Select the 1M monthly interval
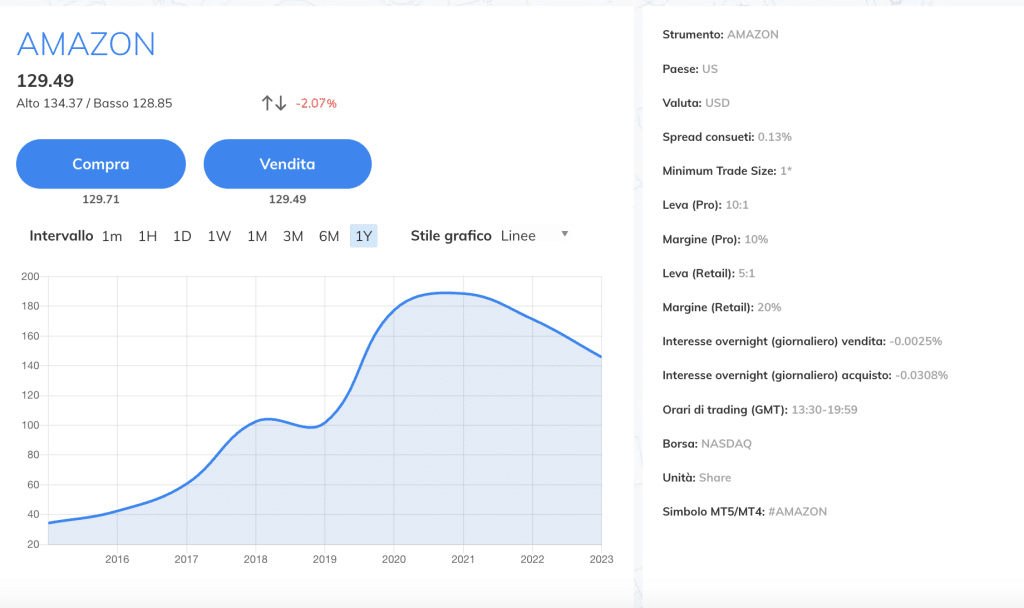 point(256,236)
